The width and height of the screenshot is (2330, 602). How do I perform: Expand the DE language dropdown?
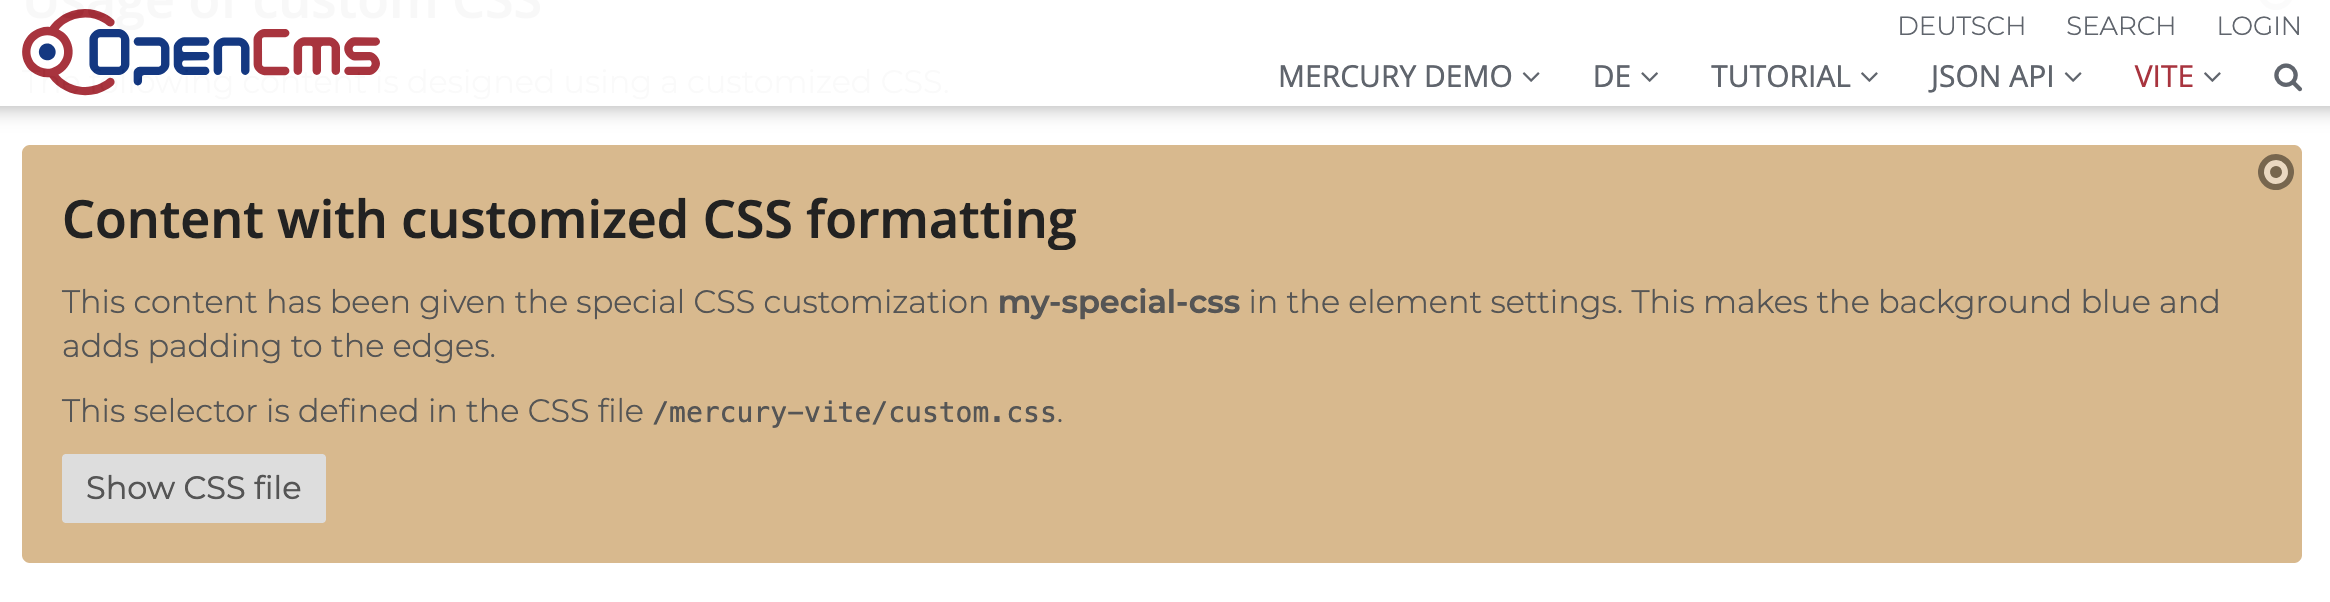(1652, 78)
